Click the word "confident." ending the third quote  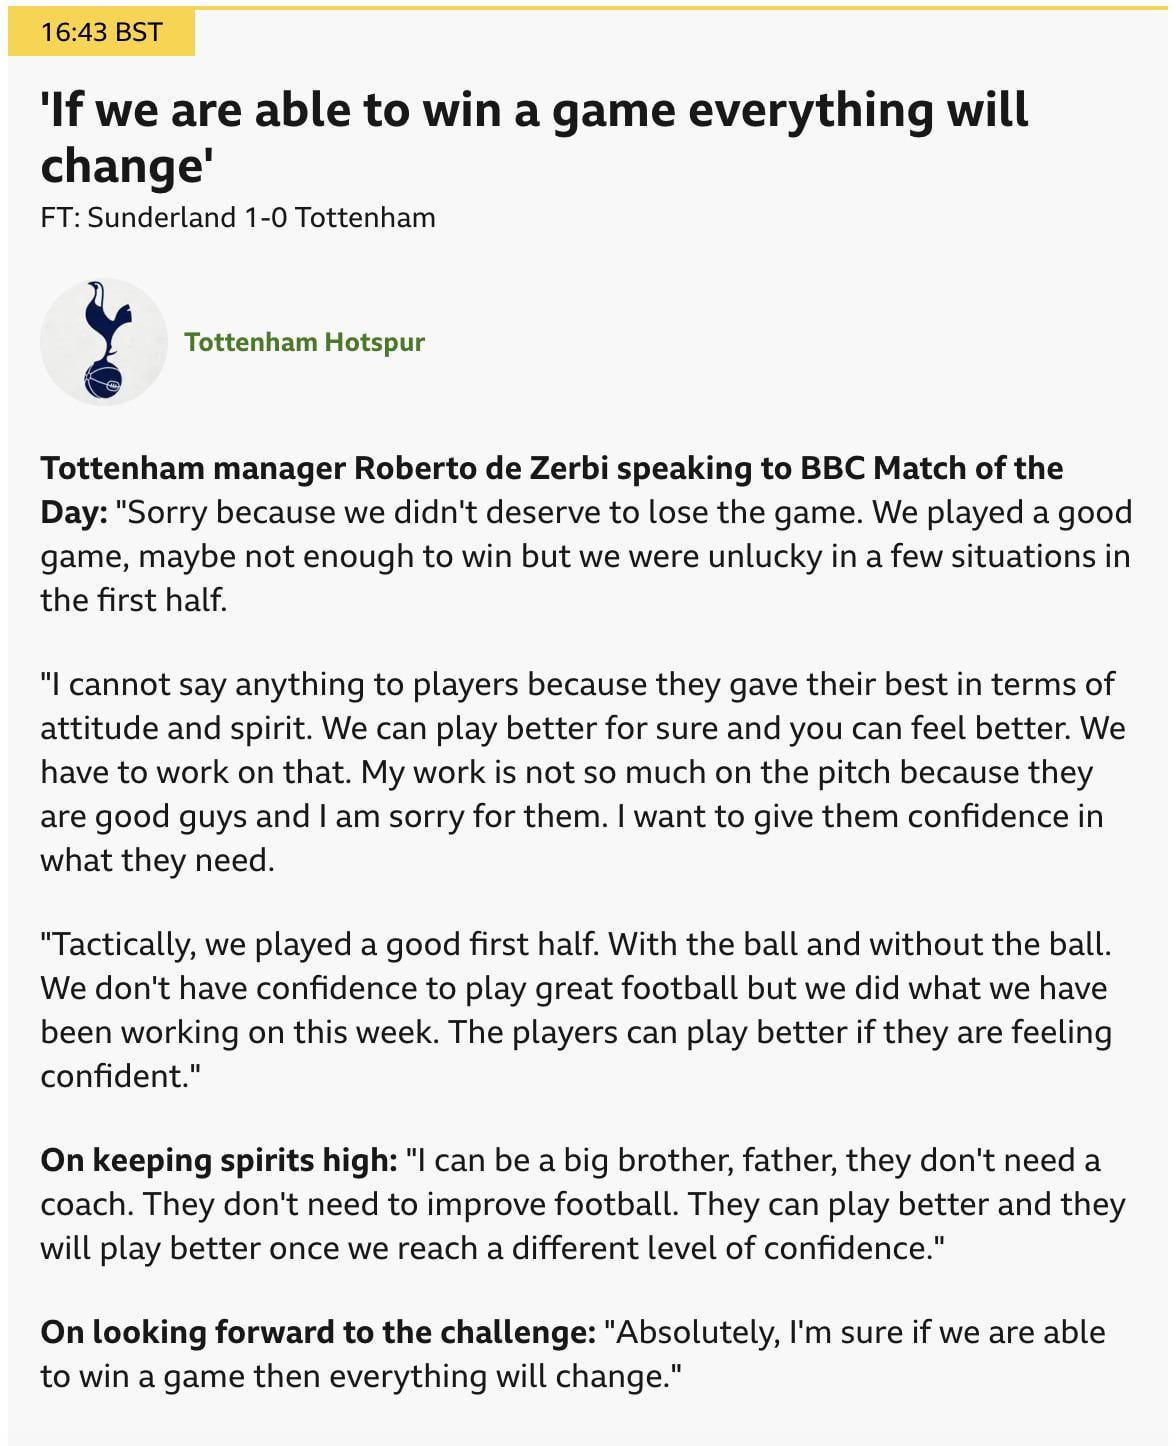[120, 1076]
